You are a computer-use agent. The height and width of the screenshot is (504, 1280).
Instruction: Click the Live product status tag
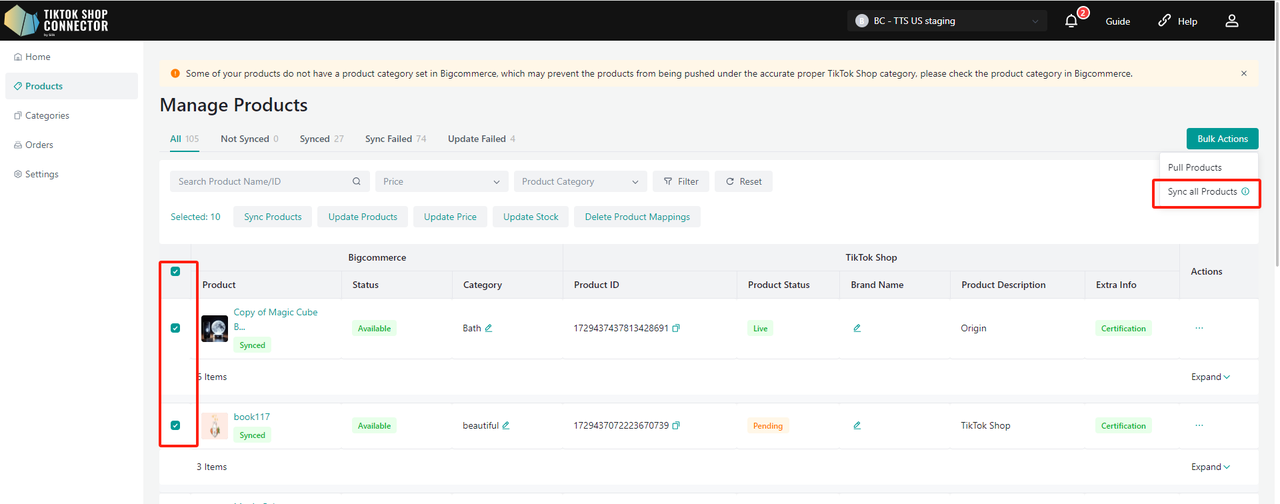pyautogui.click(x=760, y=328)
